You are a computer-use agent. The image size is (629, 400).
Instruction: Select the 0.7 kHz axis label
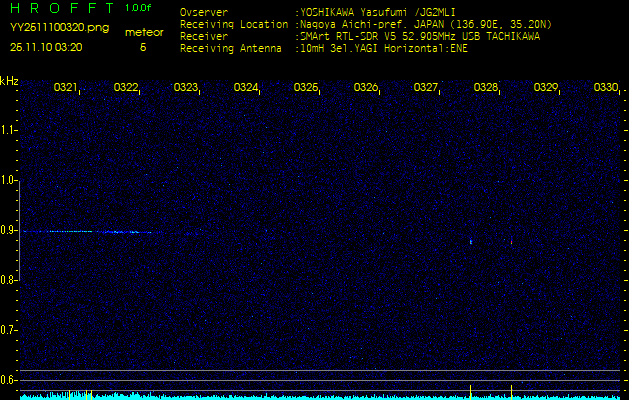coord(8,330)
